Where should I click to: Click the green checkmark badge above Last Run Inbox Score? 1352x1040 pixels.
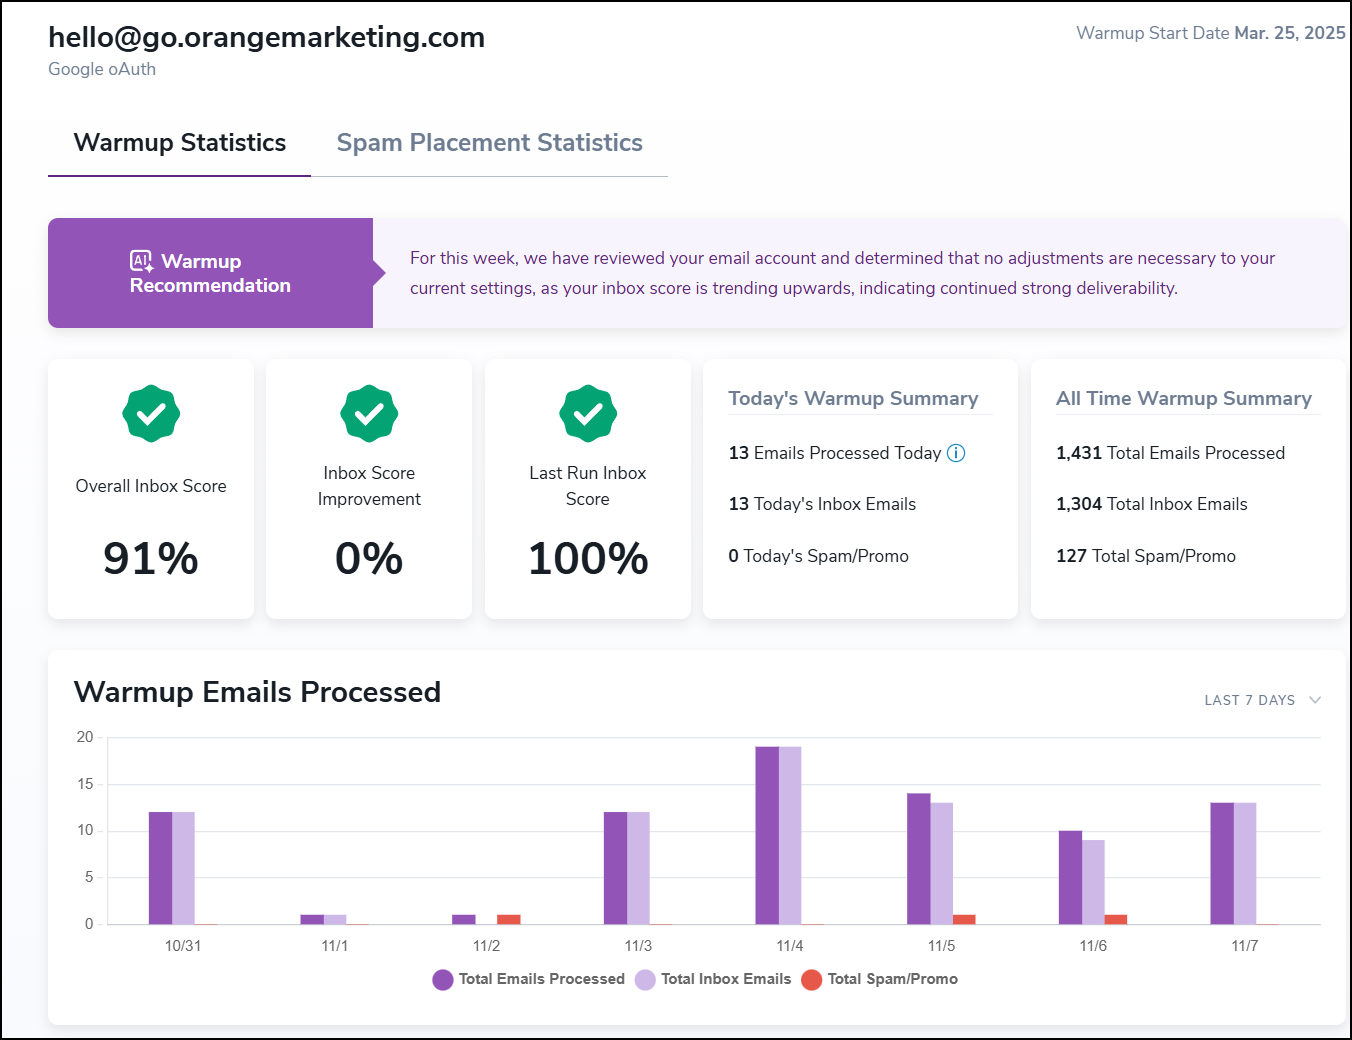pyautogui.click(x=588, y=413)
